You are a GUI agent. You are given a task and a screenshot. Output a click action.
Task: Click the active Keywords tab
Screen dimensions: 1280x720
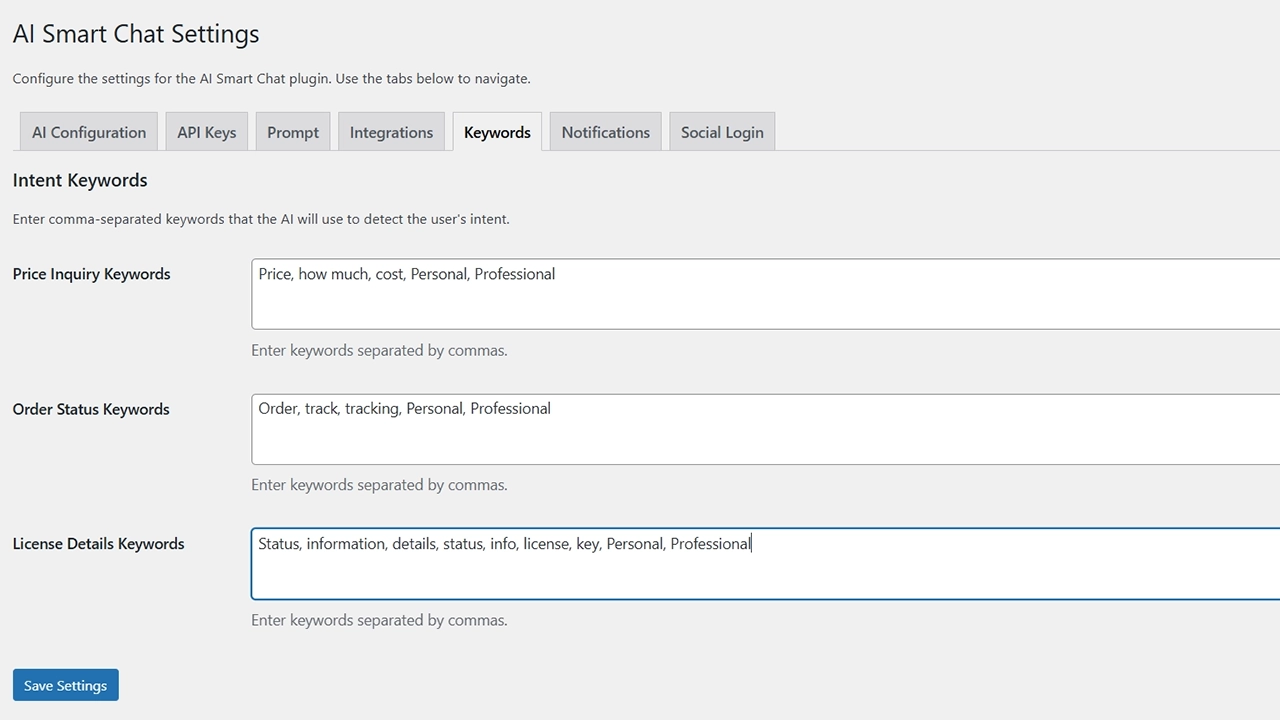point(497,132)
